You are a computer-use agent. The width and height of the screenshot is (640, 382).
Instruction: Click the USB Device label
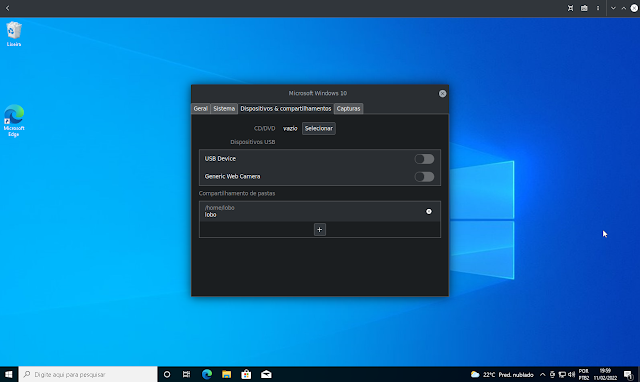(220, 158)
